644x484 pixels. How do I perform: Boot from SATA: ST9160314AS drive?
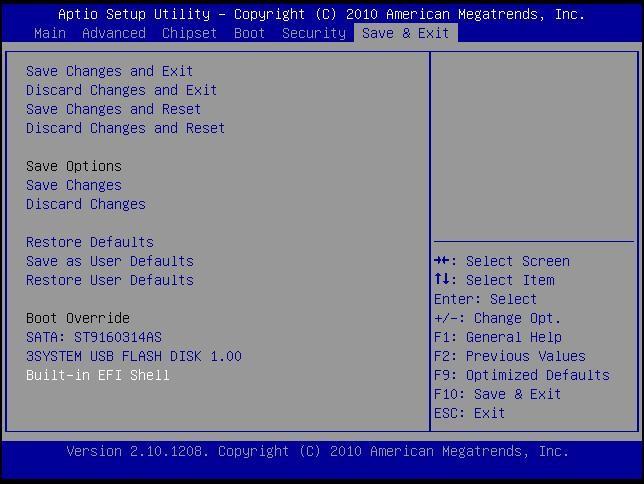pyautogui.click(x=93, y=337)
